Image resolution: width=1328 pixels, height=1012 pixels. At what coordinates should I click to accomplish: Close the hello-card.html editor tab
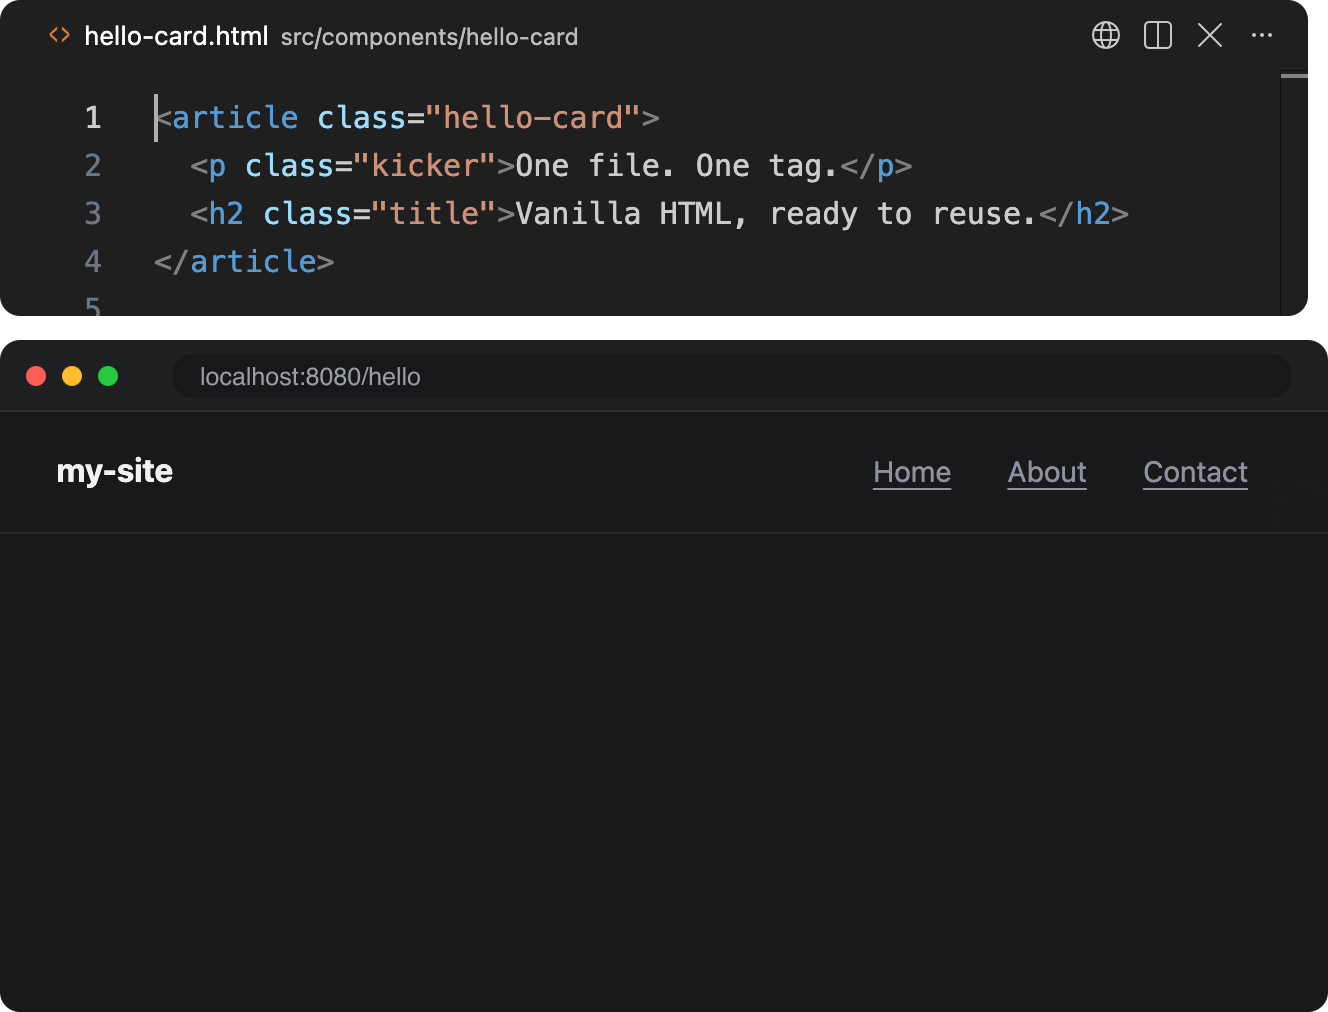1210,35
